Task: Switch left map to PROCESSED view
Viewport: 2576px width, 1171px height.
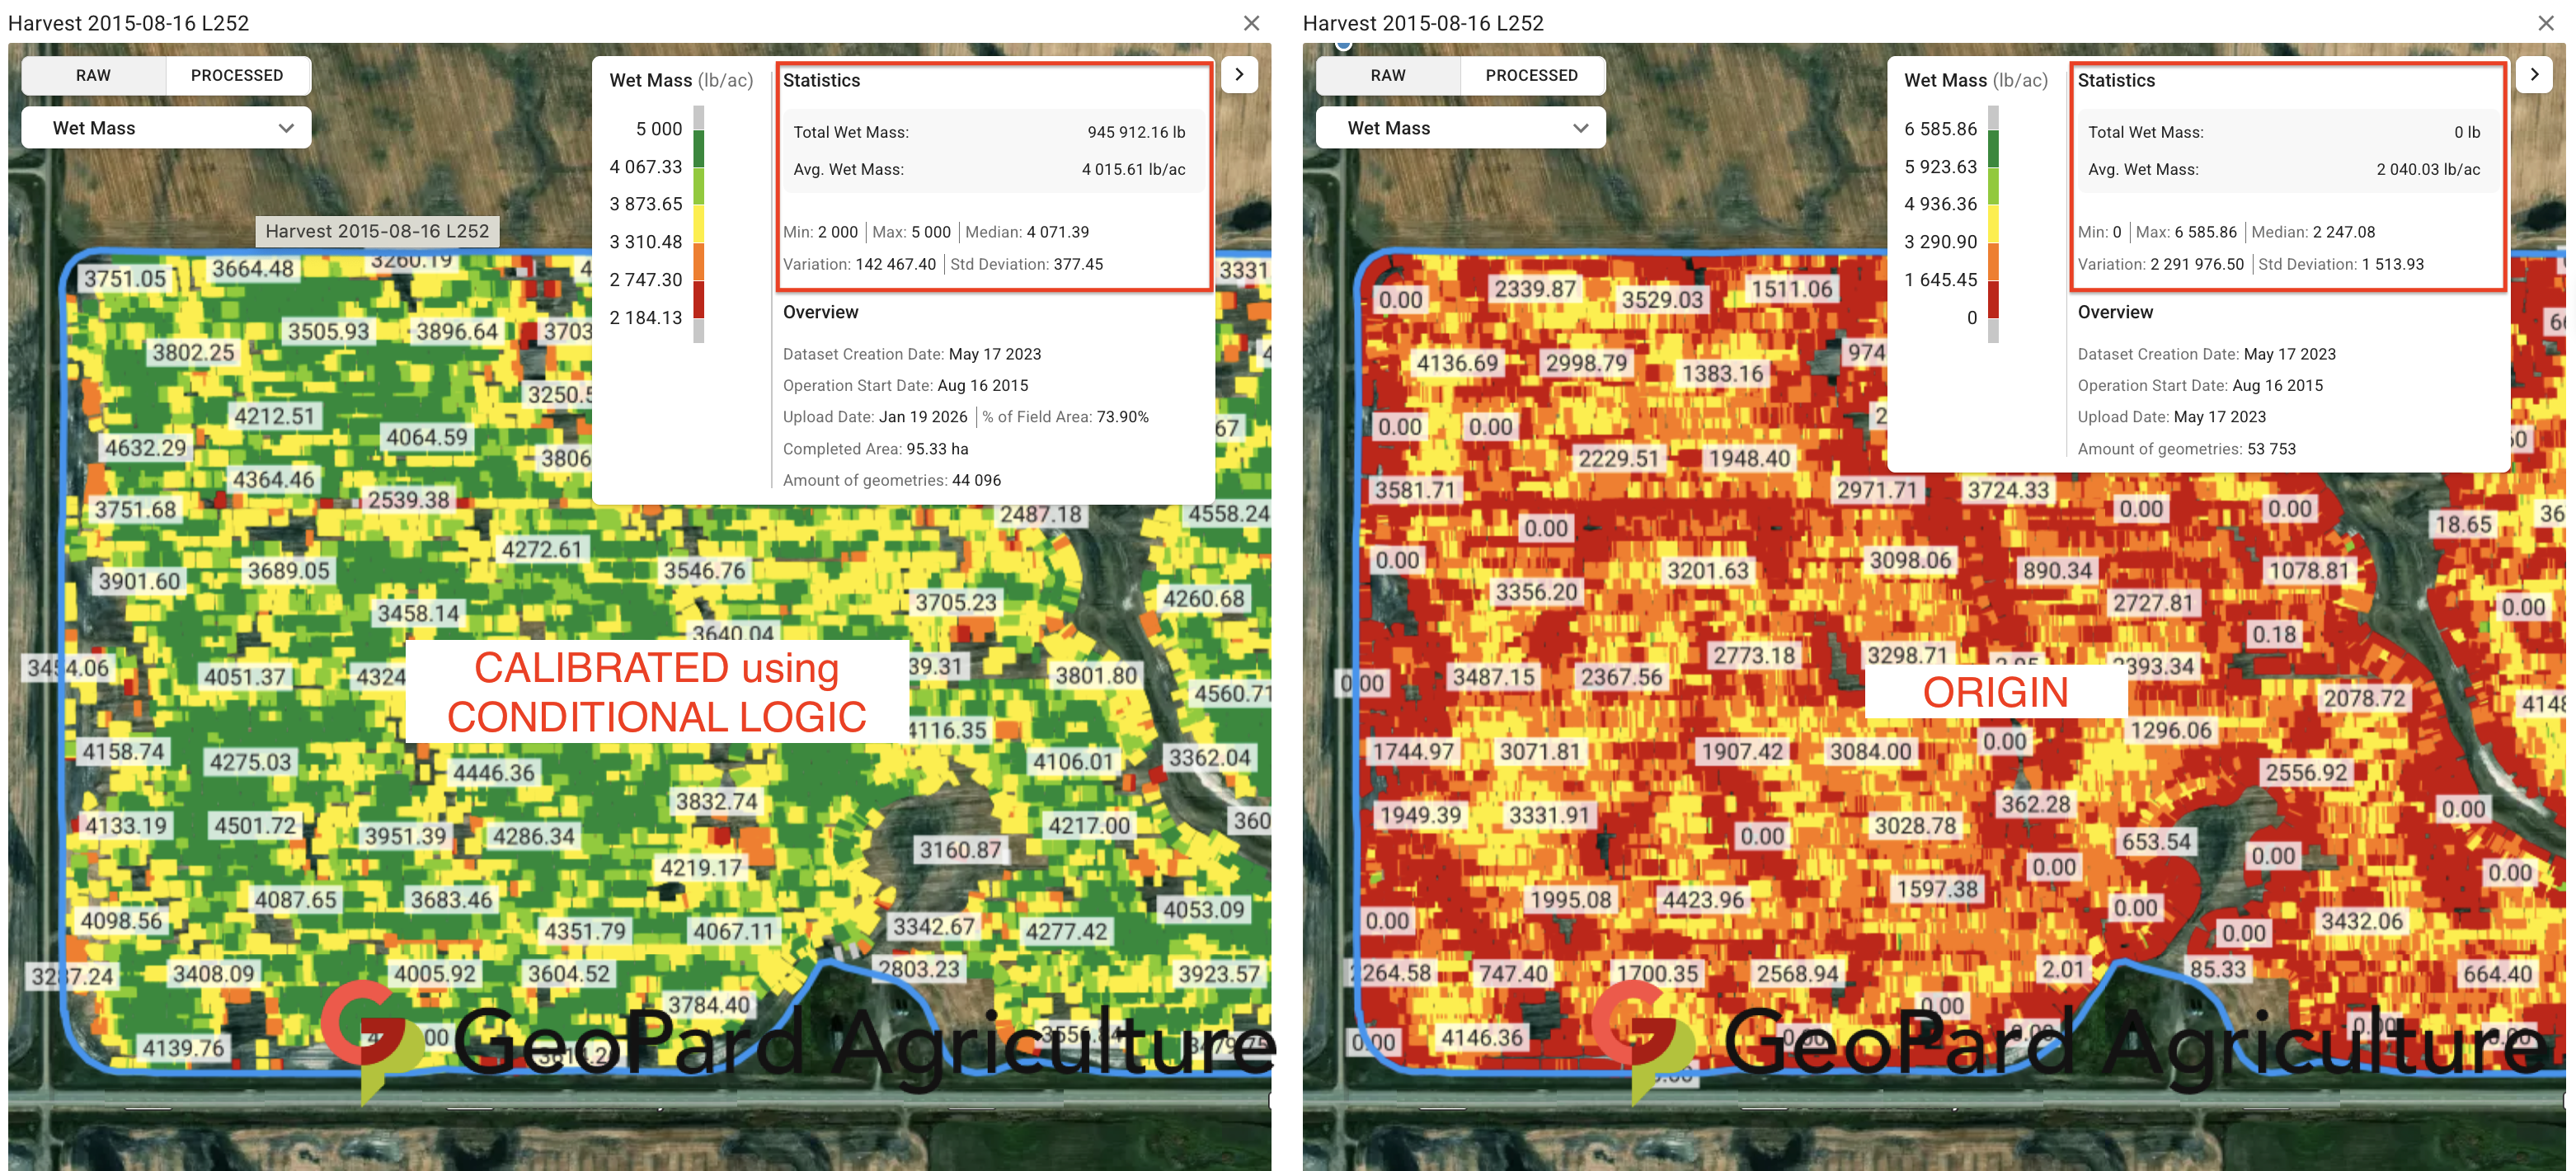Action: [237, 75]
